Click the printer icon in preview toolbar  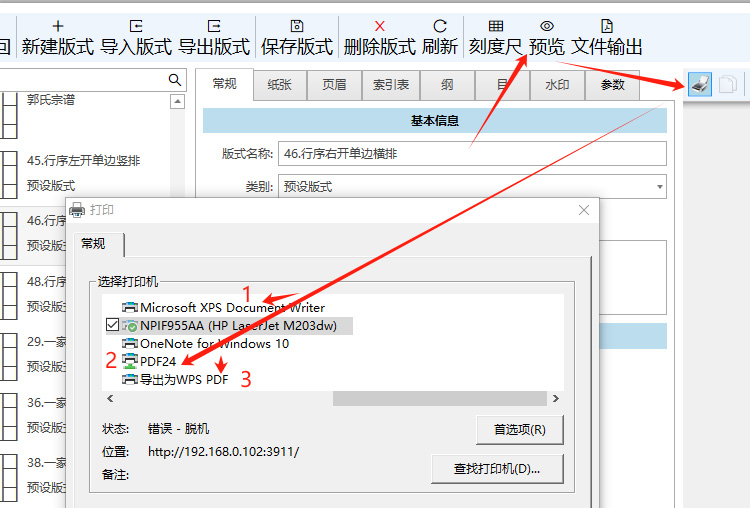(700, 85)
